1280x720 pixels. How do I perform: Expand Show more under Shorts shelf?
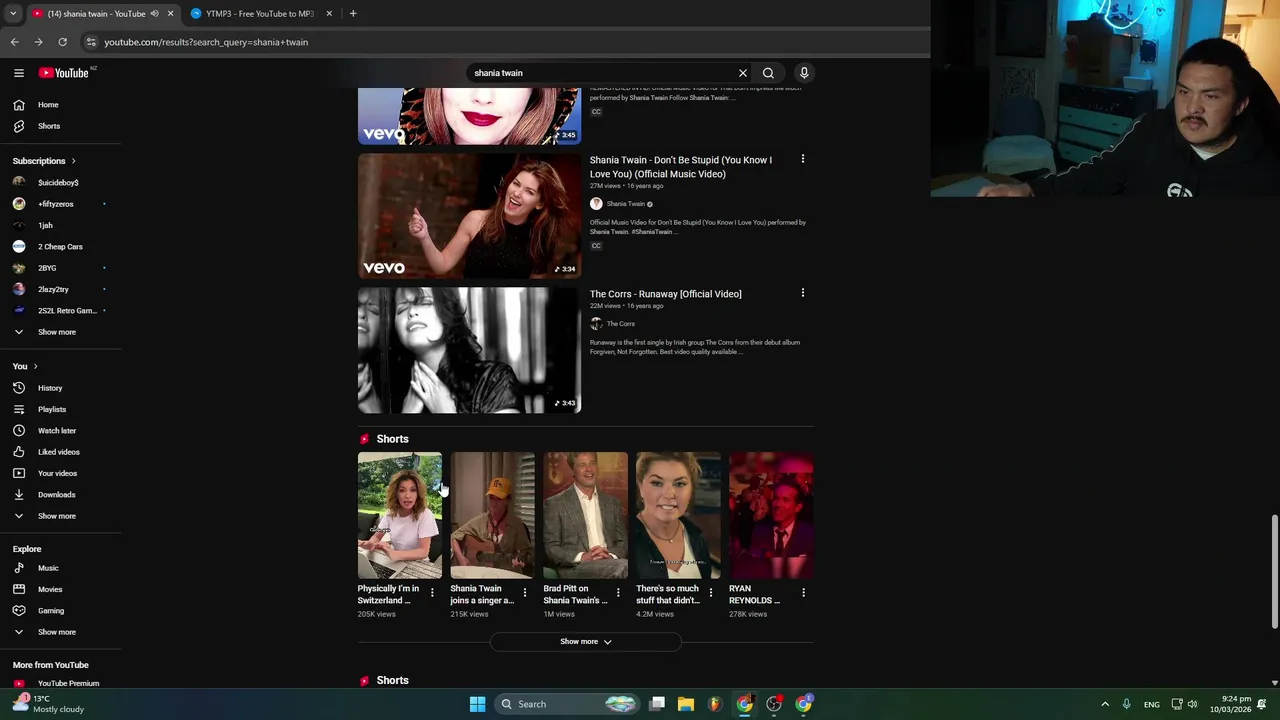(586, 642)
